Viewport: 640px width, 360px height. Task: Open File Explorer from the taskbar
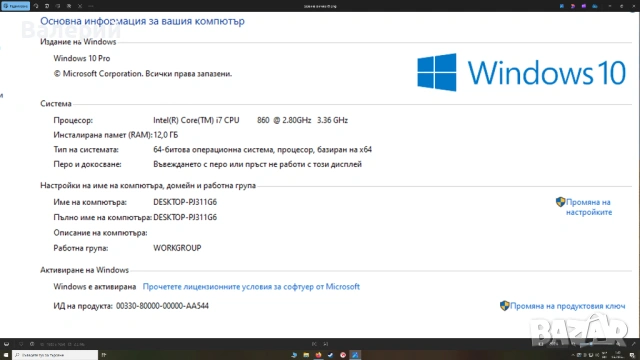pyautogui.click(x=306, y=355)
